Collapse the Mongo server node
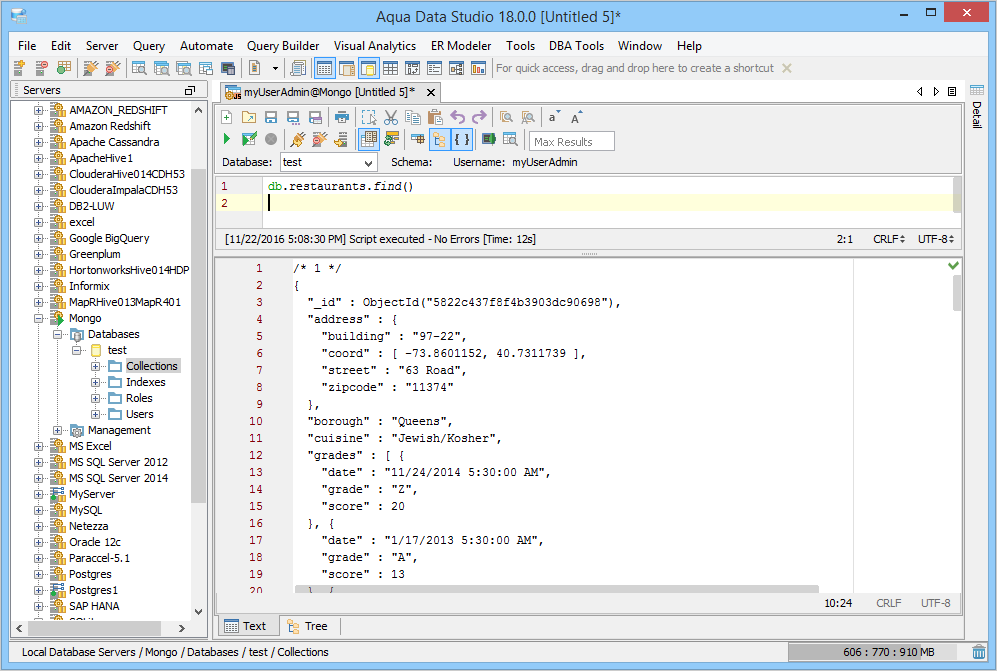The height and width of the screenshot is (671, 997). point(39,319)
